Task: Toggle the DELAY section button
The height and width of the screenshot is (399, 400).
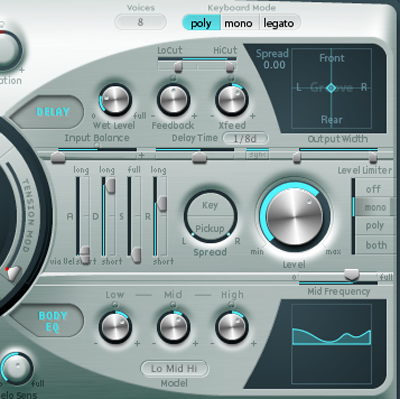Action: coord(47,112)
